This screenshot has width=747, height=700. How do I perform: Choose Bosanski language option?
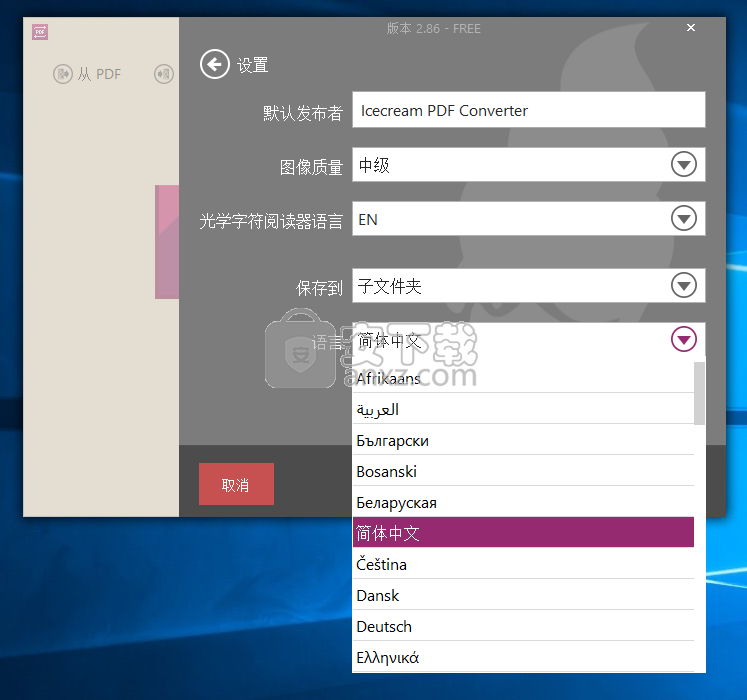[x=523, y=471]
